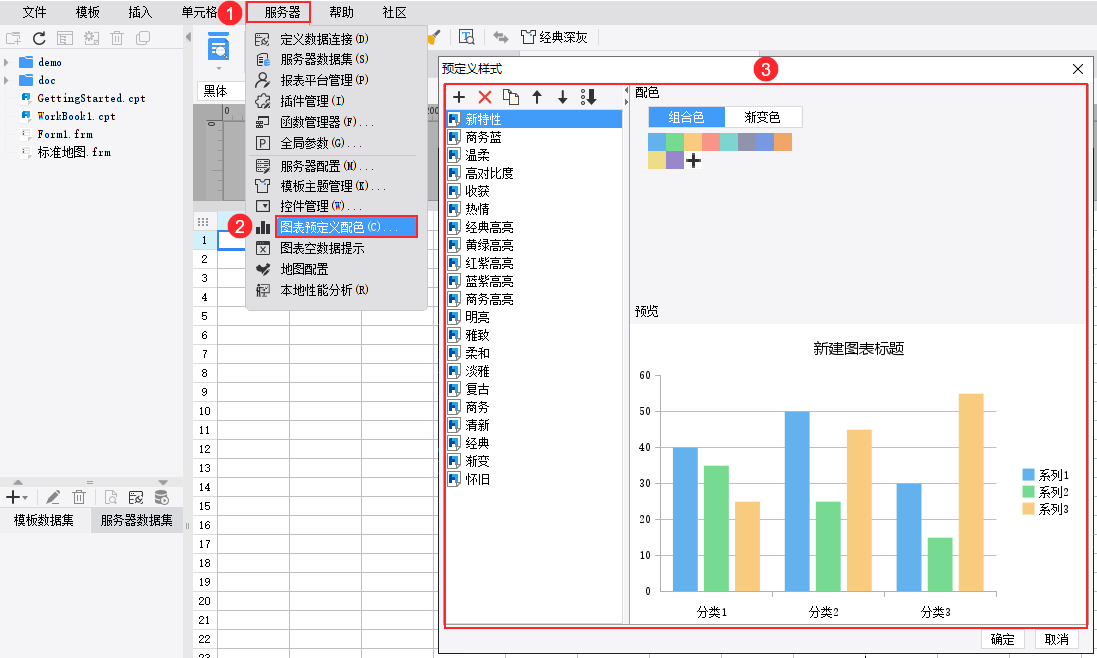1097x658 pixels.
Task: Select the first blue color swatch
Action: click(x=657, y=142)
